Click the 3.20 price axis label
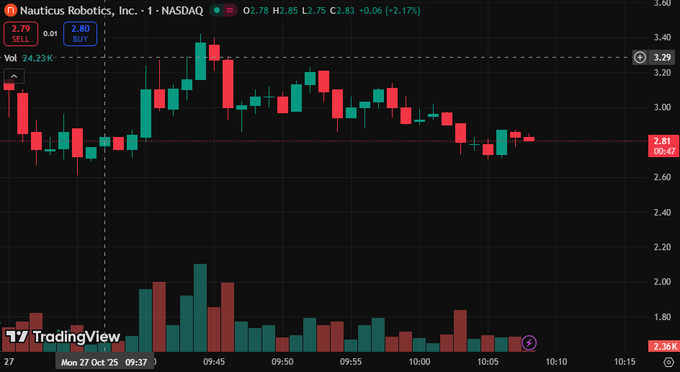Viewport: 680px width, 372px height. pyautogui.click(x=662, y=72)
